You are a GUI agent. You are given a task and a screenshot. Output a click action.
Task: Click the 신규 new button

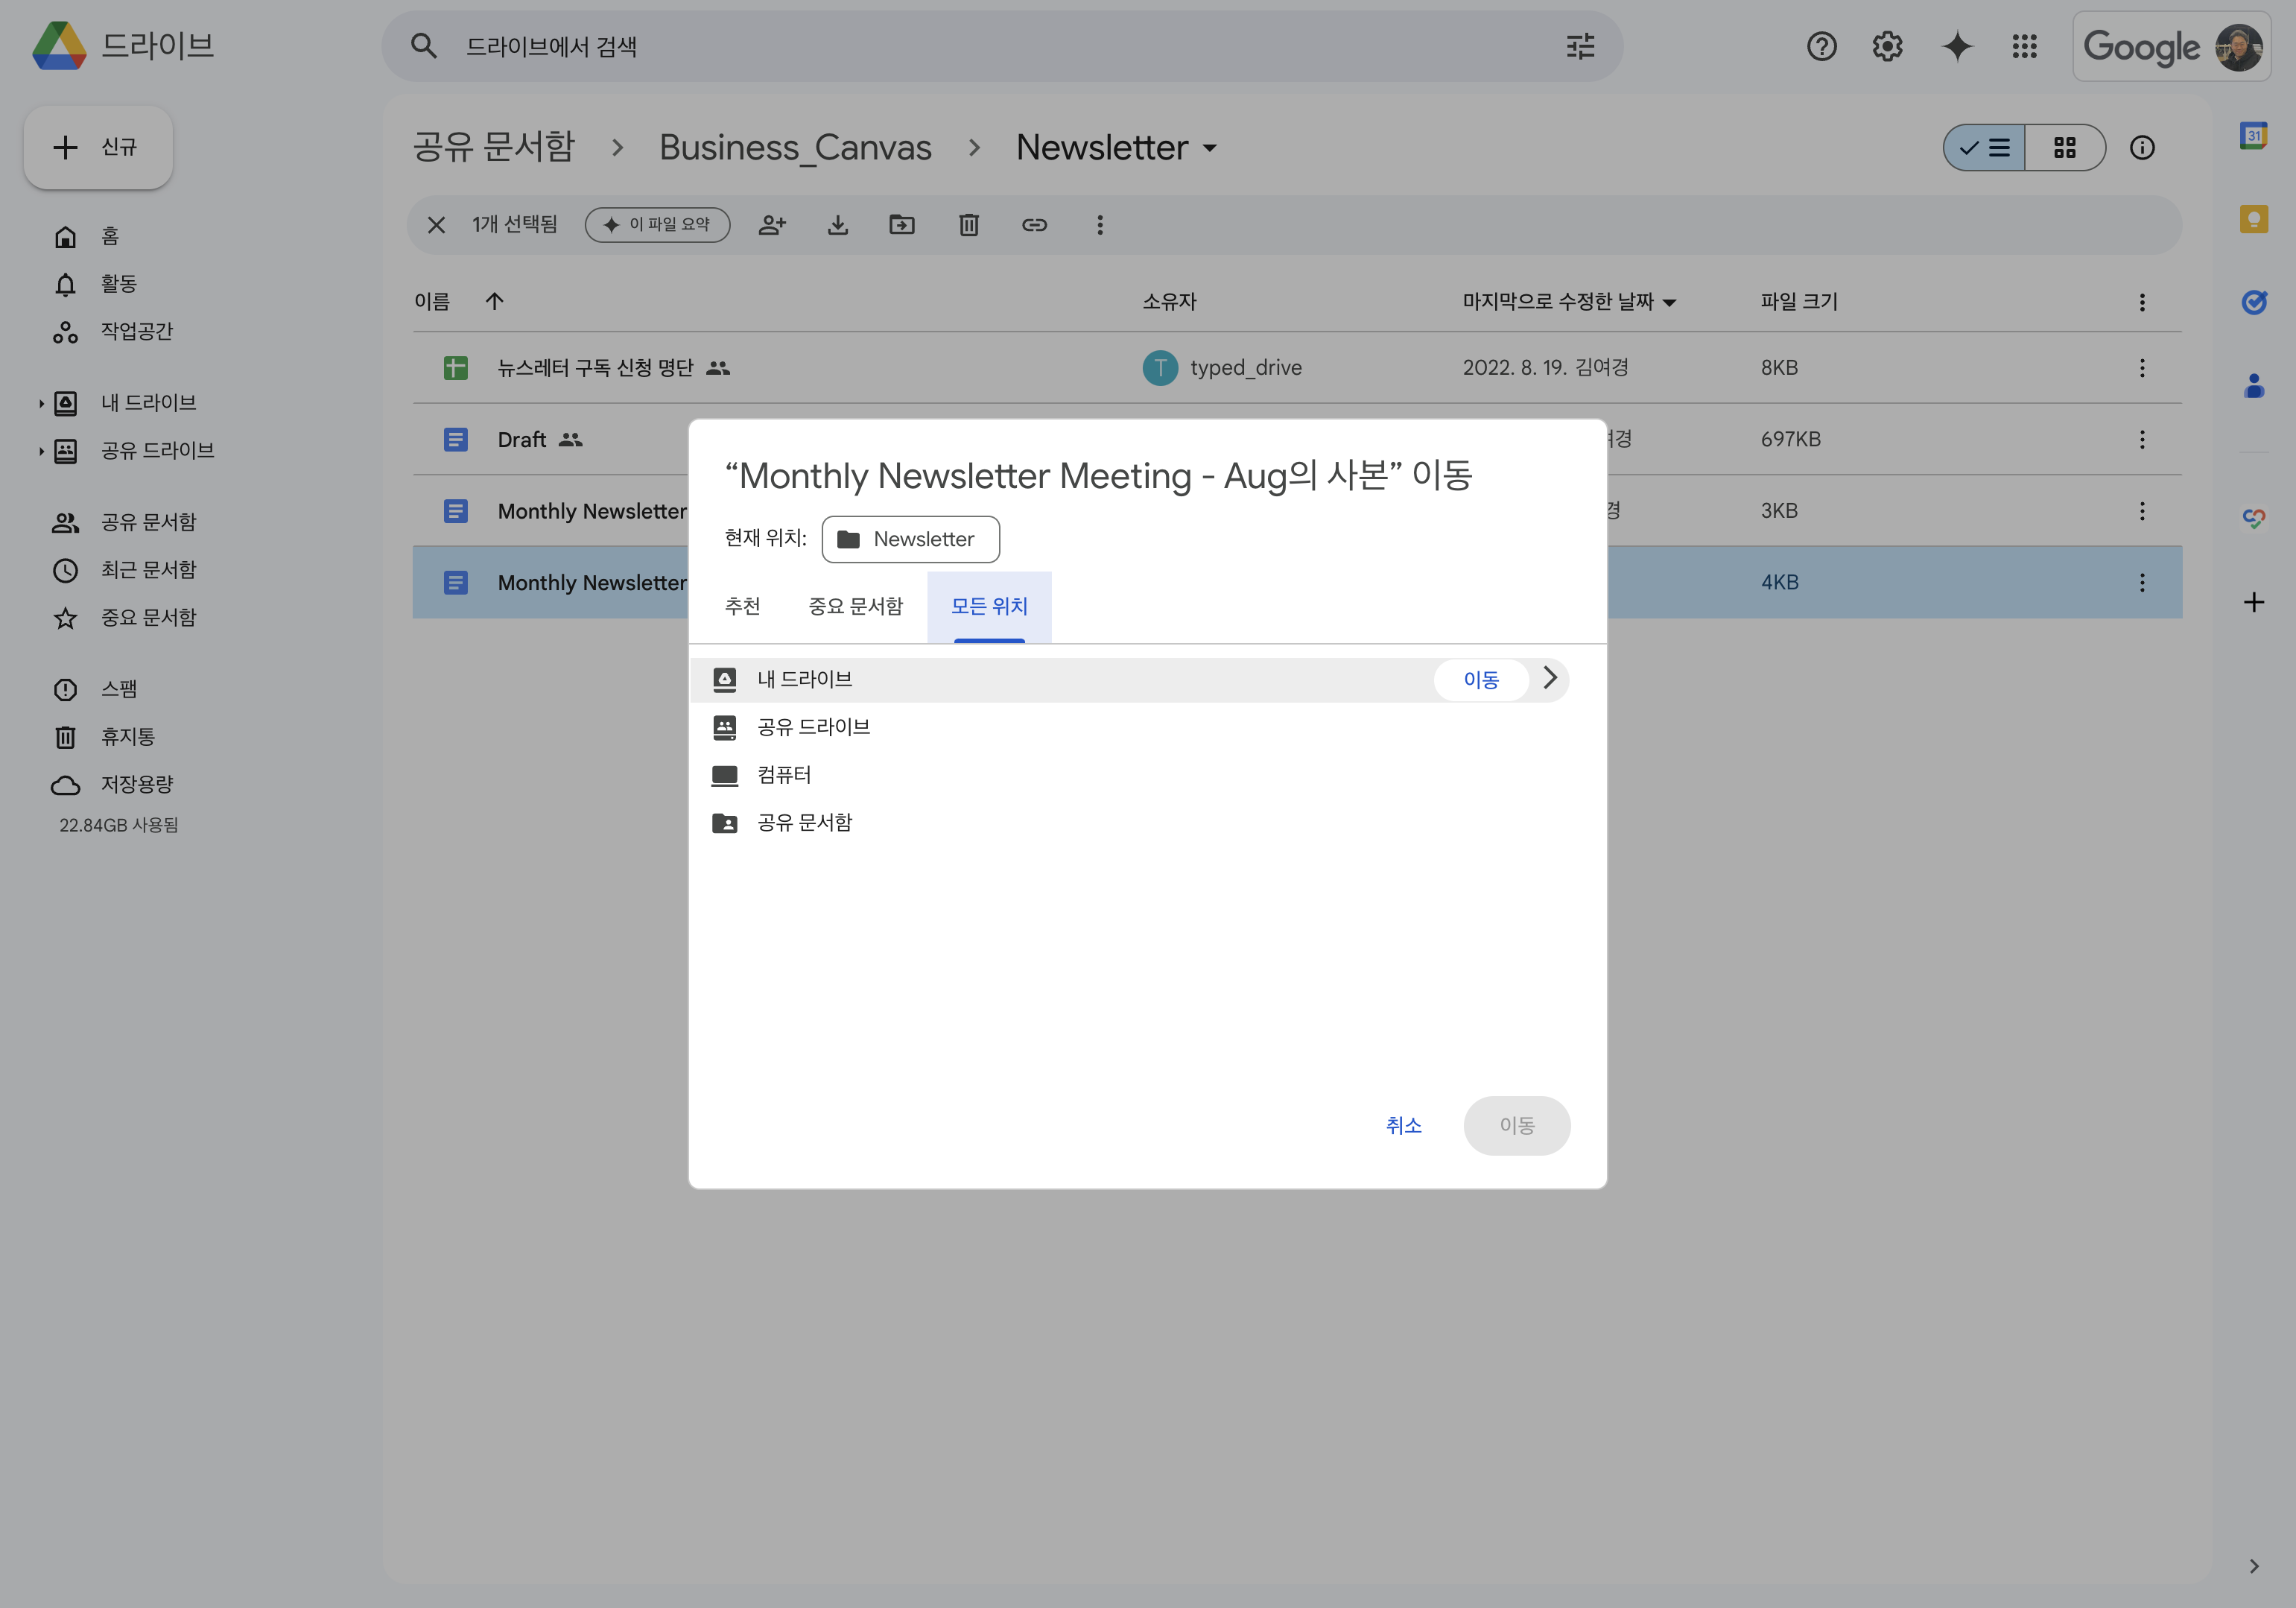pos(98,148)
